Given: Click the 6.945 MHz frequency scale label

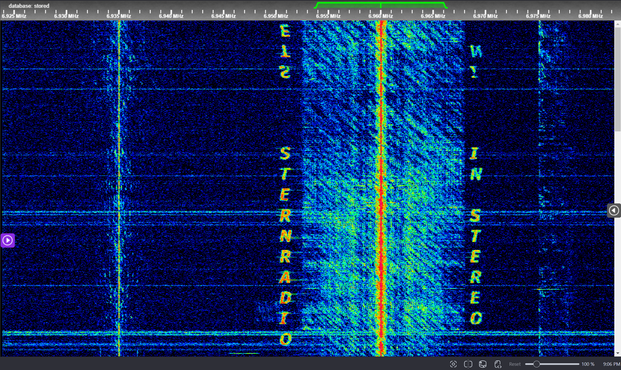Looking at the screenshot, I should pyautogui.click(x=223, y=16).
